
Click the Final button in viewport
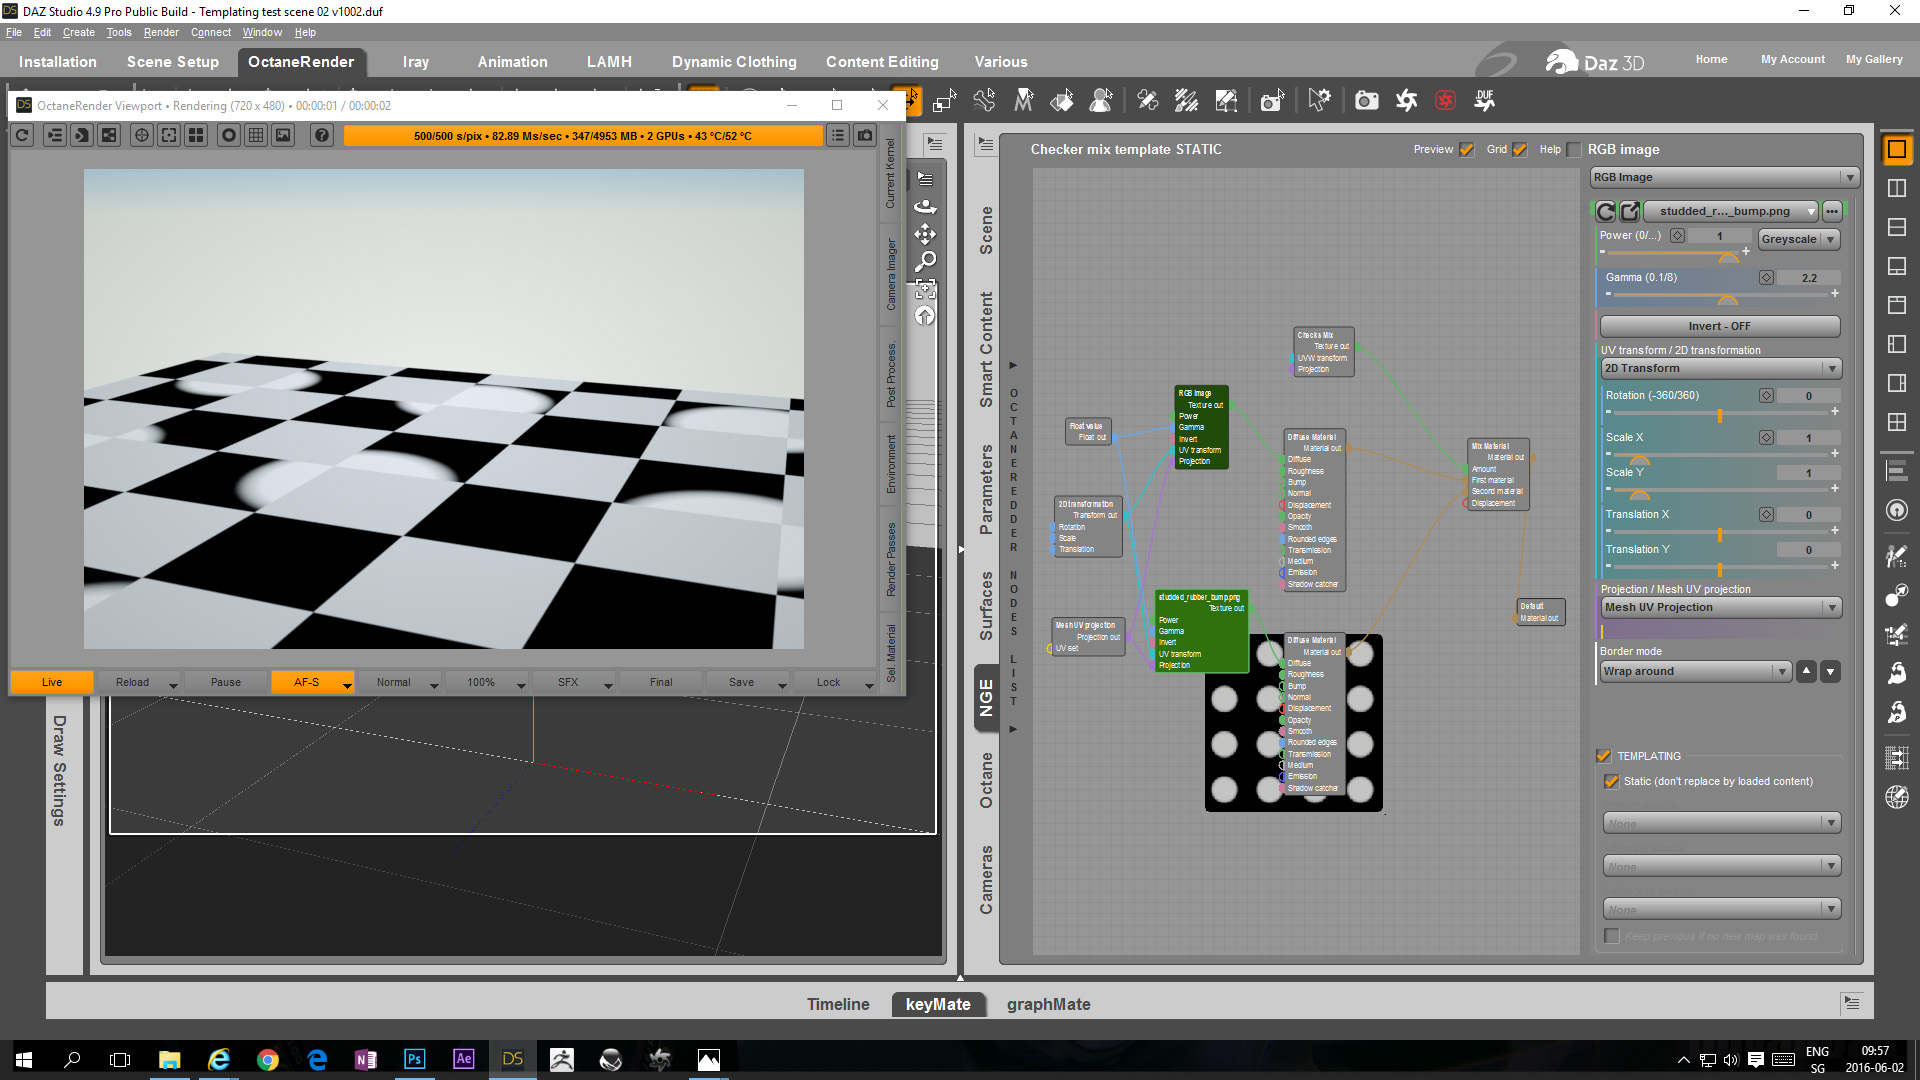pyautogui.click(x=661, y=682)
